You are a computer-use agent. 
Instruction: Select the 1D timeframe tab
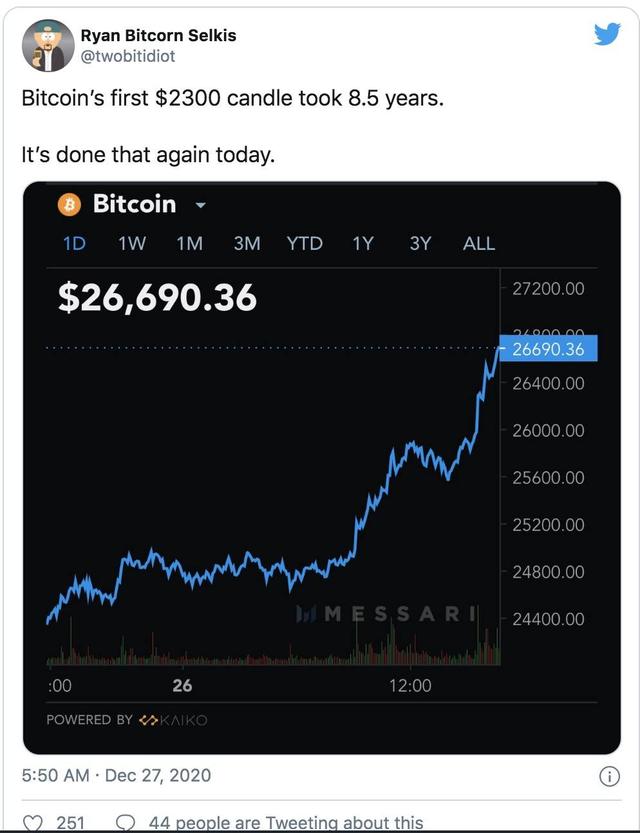tap(75, 243)
